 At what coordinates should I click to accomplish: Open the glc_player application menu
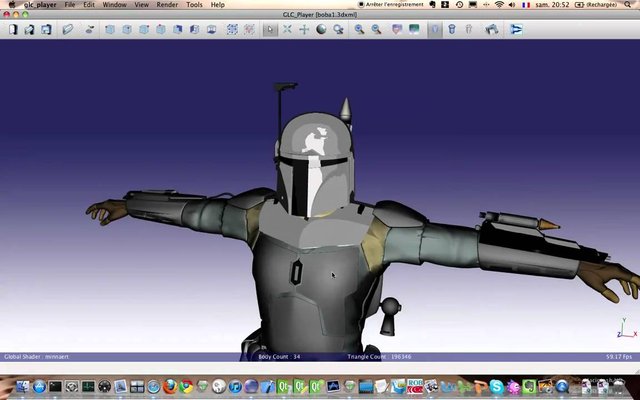pos(40,5)
